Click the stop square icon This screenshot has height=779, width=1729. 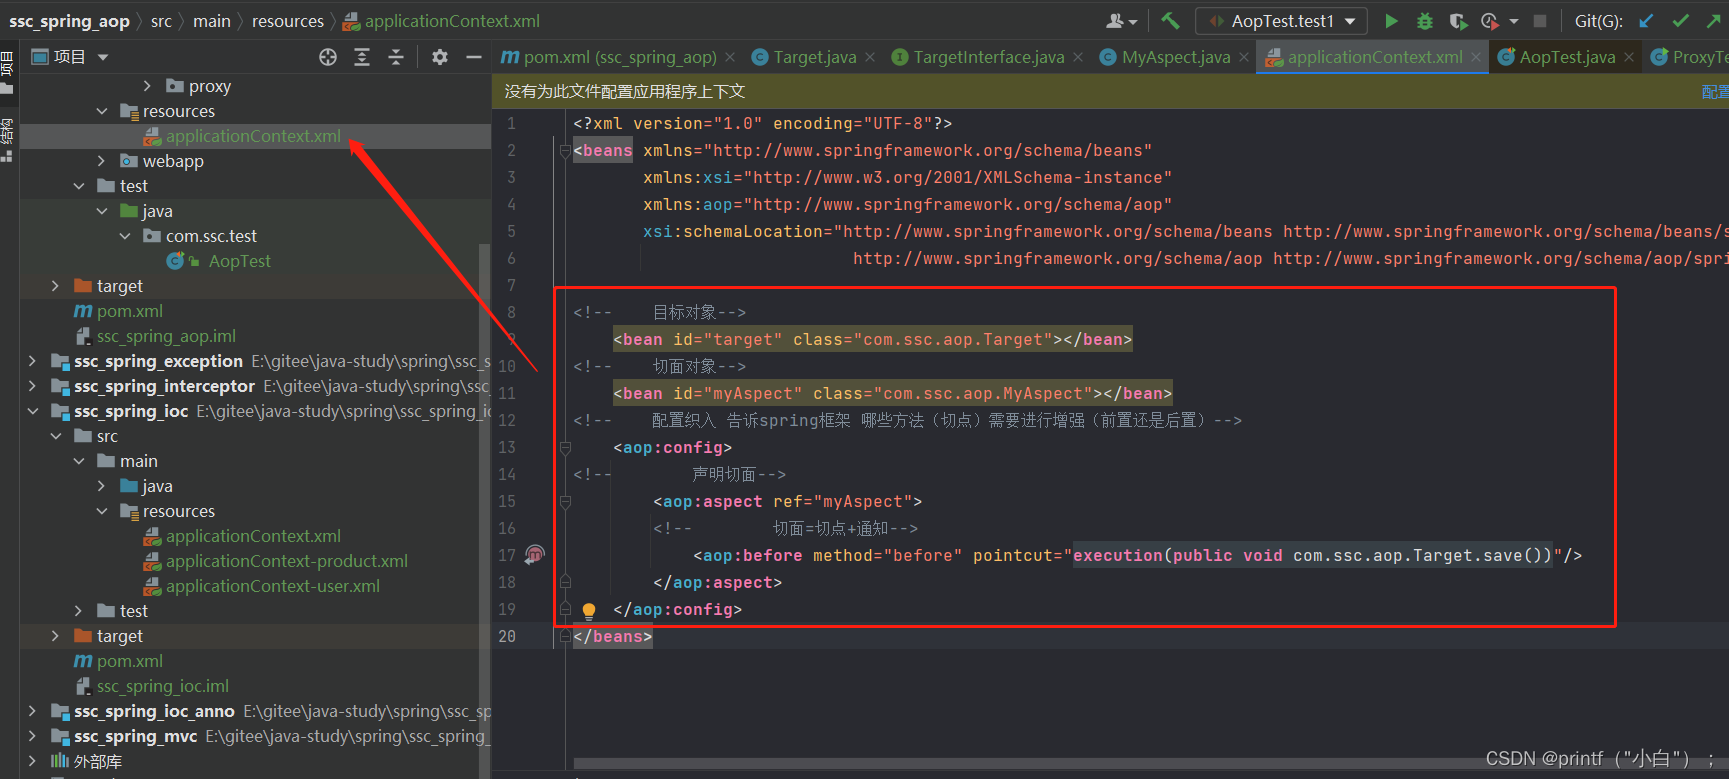click(x=1540, y=21)
